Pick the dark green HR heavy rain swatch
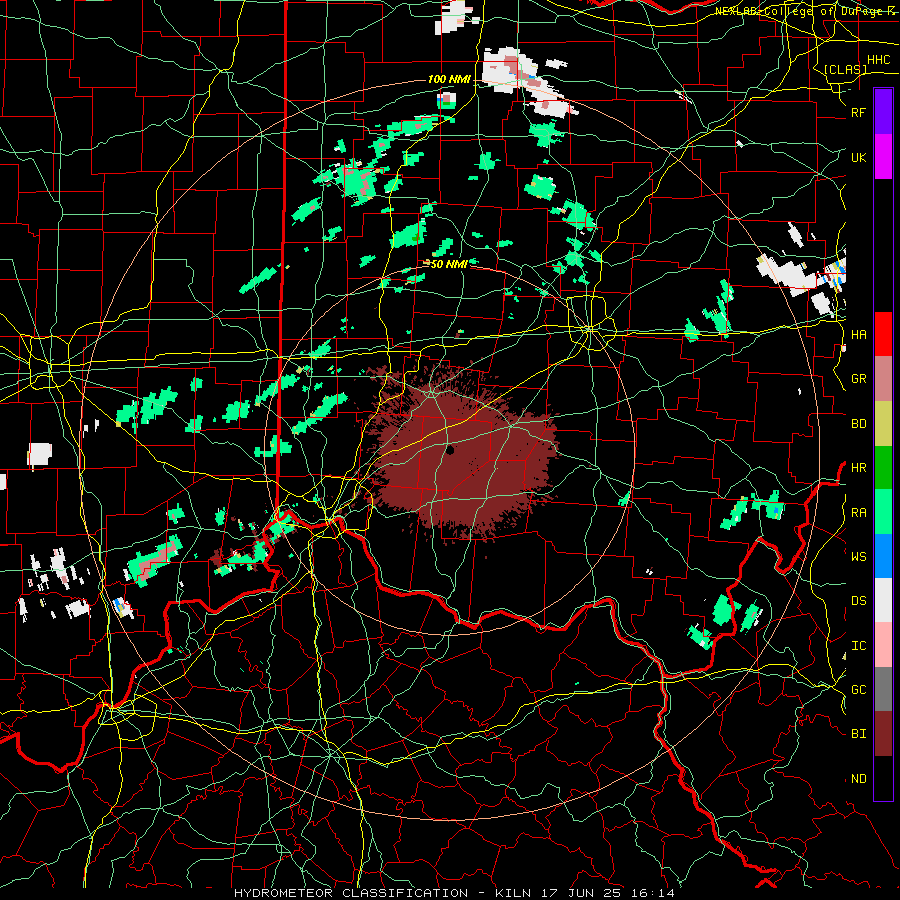This screenshot has height=900, width=900. coord(883,467)
